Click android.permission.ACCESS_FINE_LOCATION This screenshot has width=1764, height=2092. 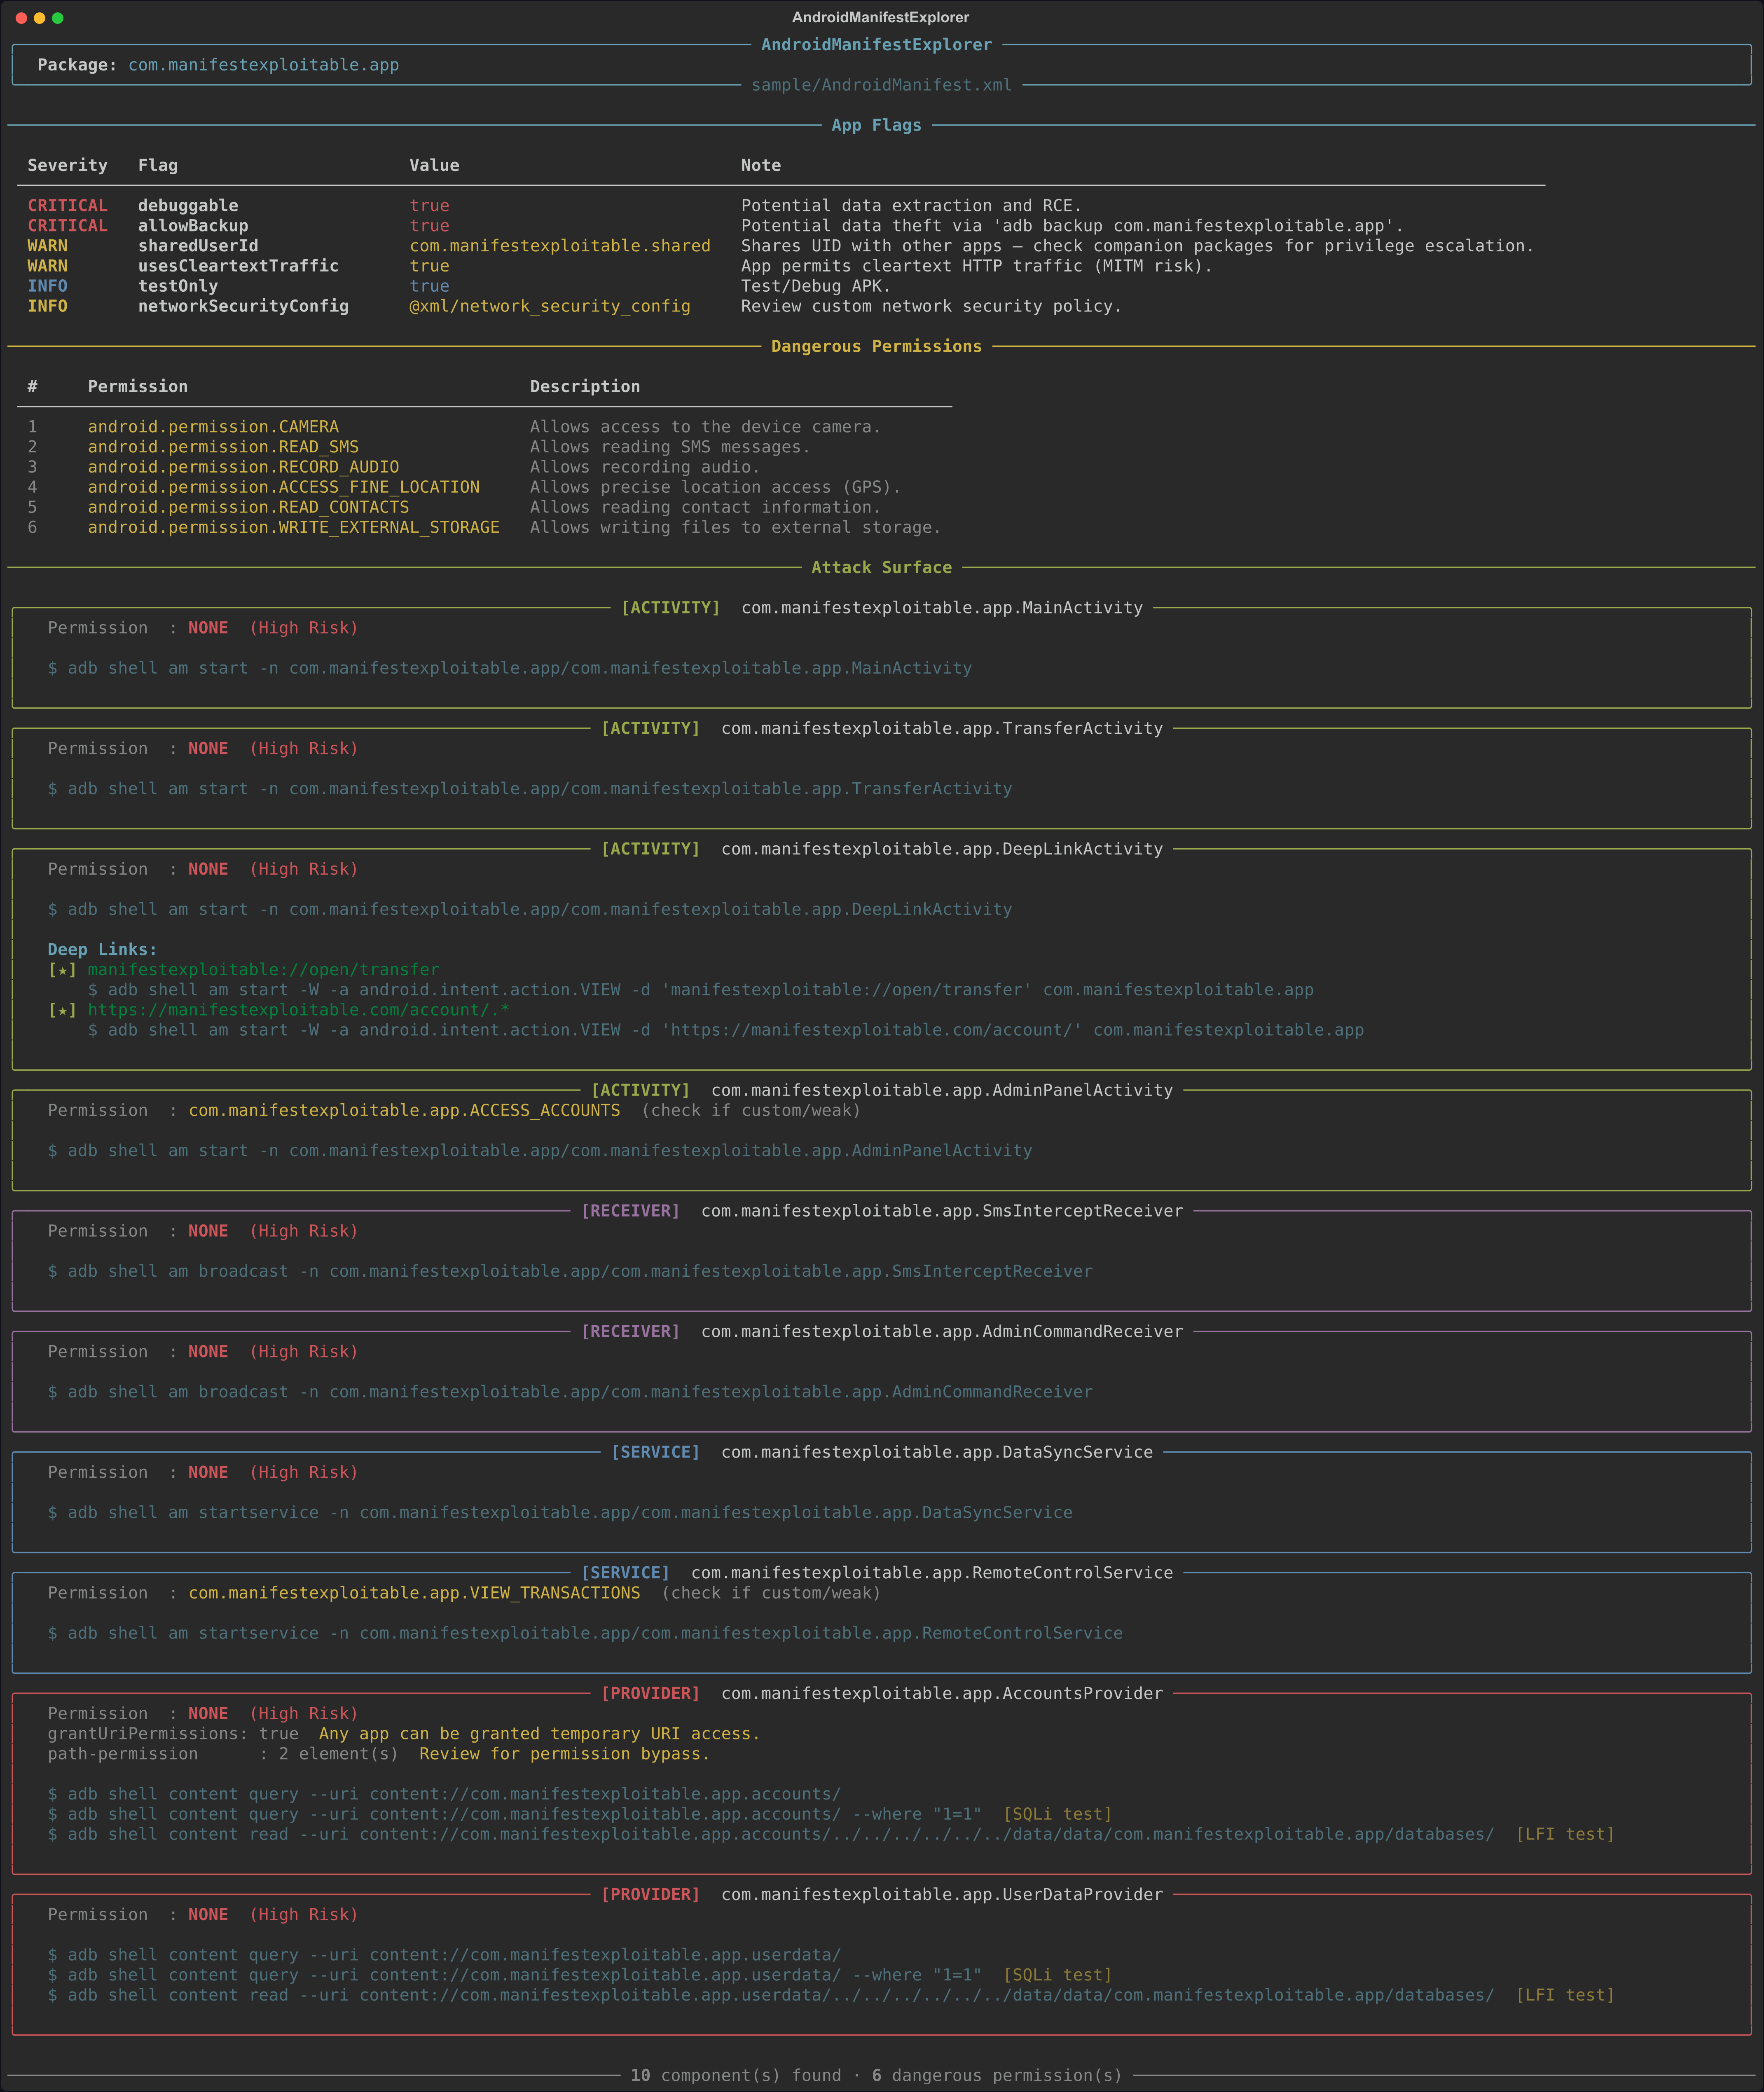(x=284, y=487)
